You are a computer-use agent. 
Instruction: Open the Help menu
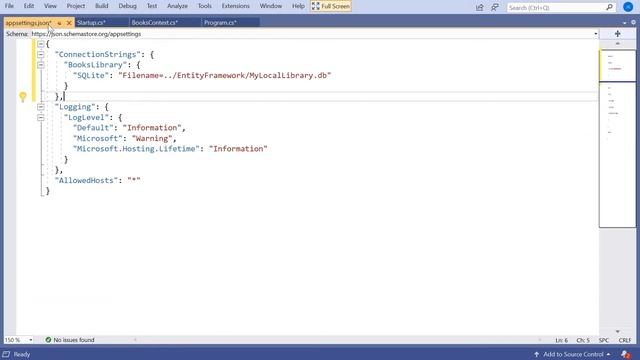click(x=298, y=6)
